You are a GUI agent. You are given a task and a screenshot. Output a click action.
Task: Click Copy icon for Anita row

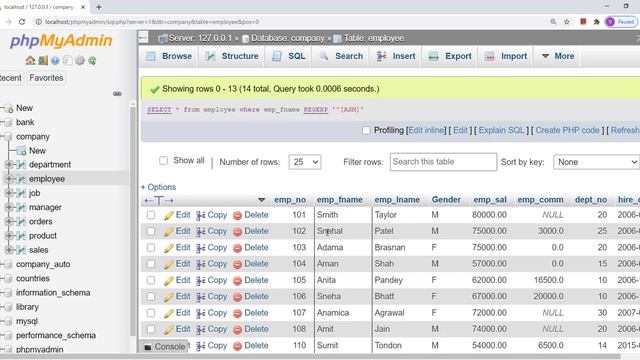click(200, 281)
